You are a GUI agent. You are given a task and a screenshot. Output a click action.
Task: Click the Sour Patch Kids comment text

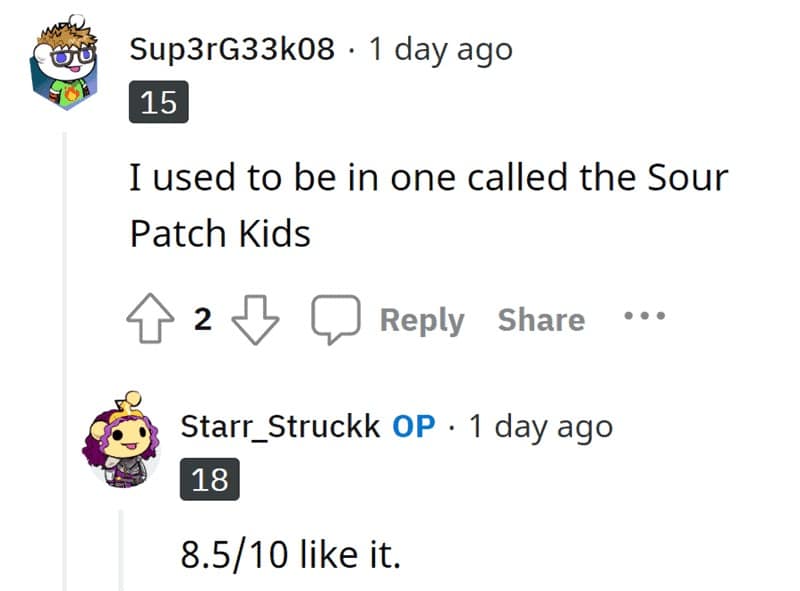pos(428,205)
